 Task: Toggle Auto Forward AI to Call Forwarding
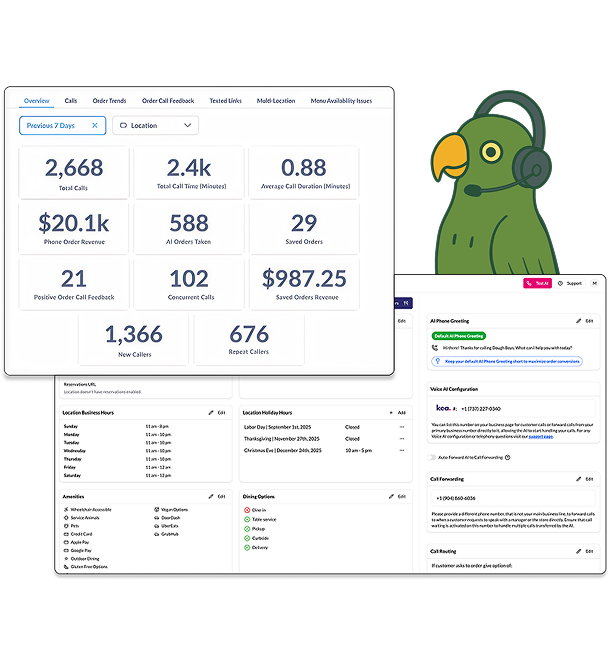pos(431,457)
